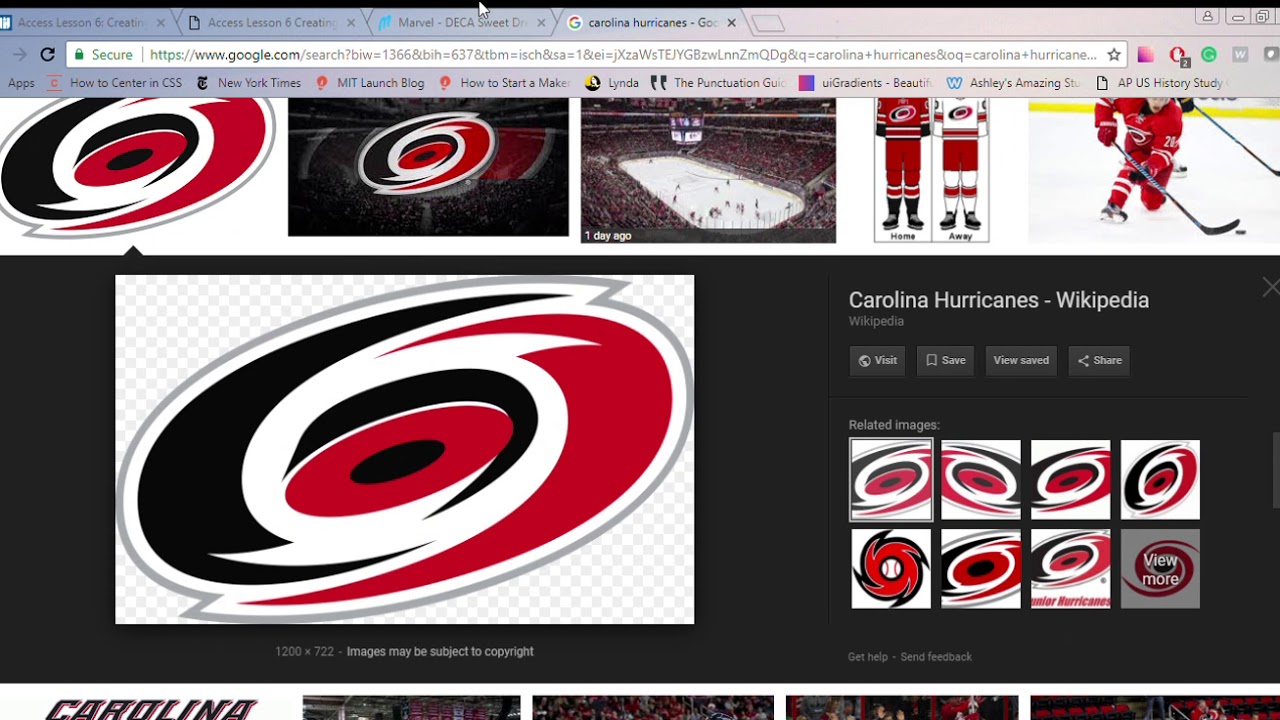This screenshot has width=1280, height=720.
Task: Close the first Access Lesson 6 tab
Action: click(x=160, y=22)
